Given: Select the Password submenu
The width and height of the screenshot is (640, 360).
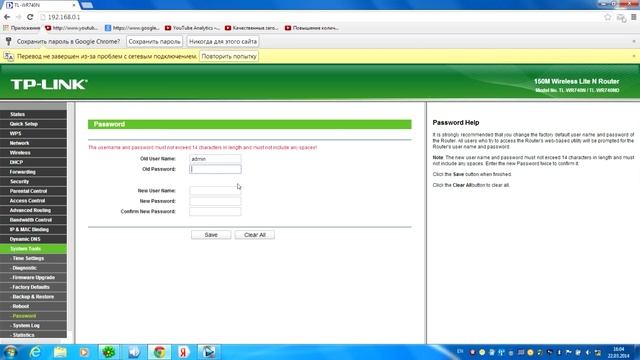Looking at the screenshot, I should (x=33, y=316).
